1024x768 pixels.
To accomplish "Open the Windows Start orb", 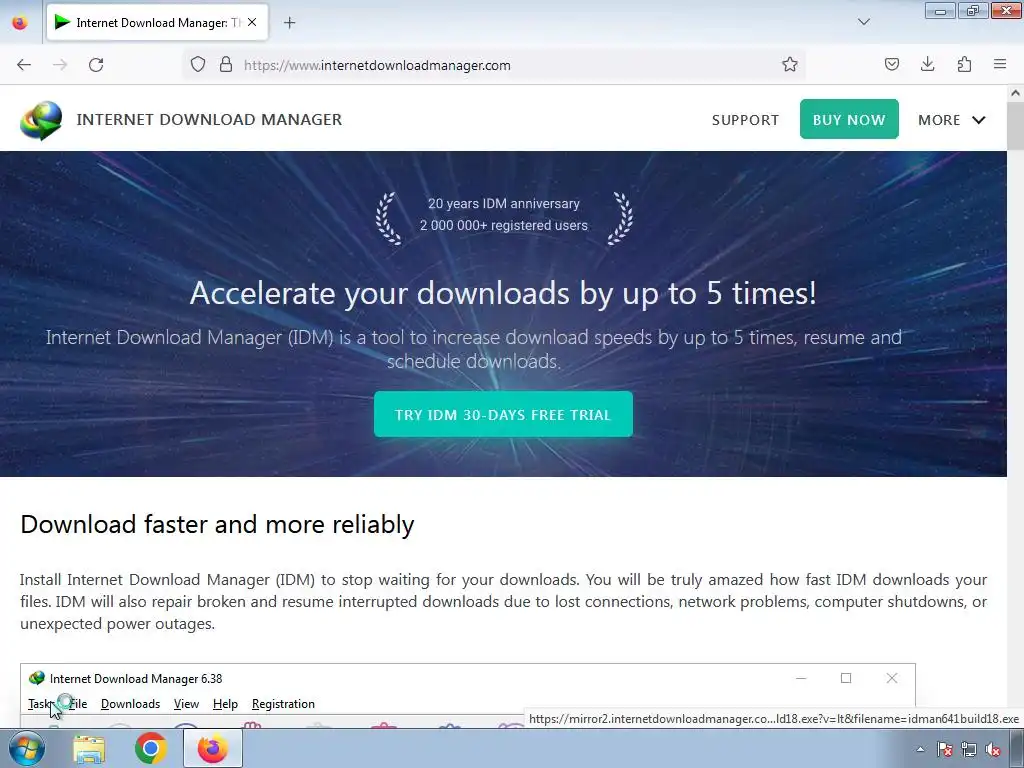I will pyautogui.click(x=27, y=748).
